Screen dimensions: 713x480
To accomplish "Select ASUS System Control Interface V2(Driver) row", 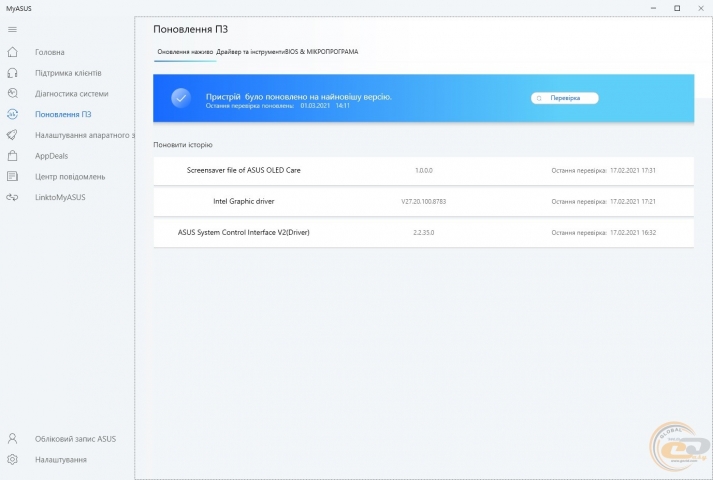I will point(423,233).
